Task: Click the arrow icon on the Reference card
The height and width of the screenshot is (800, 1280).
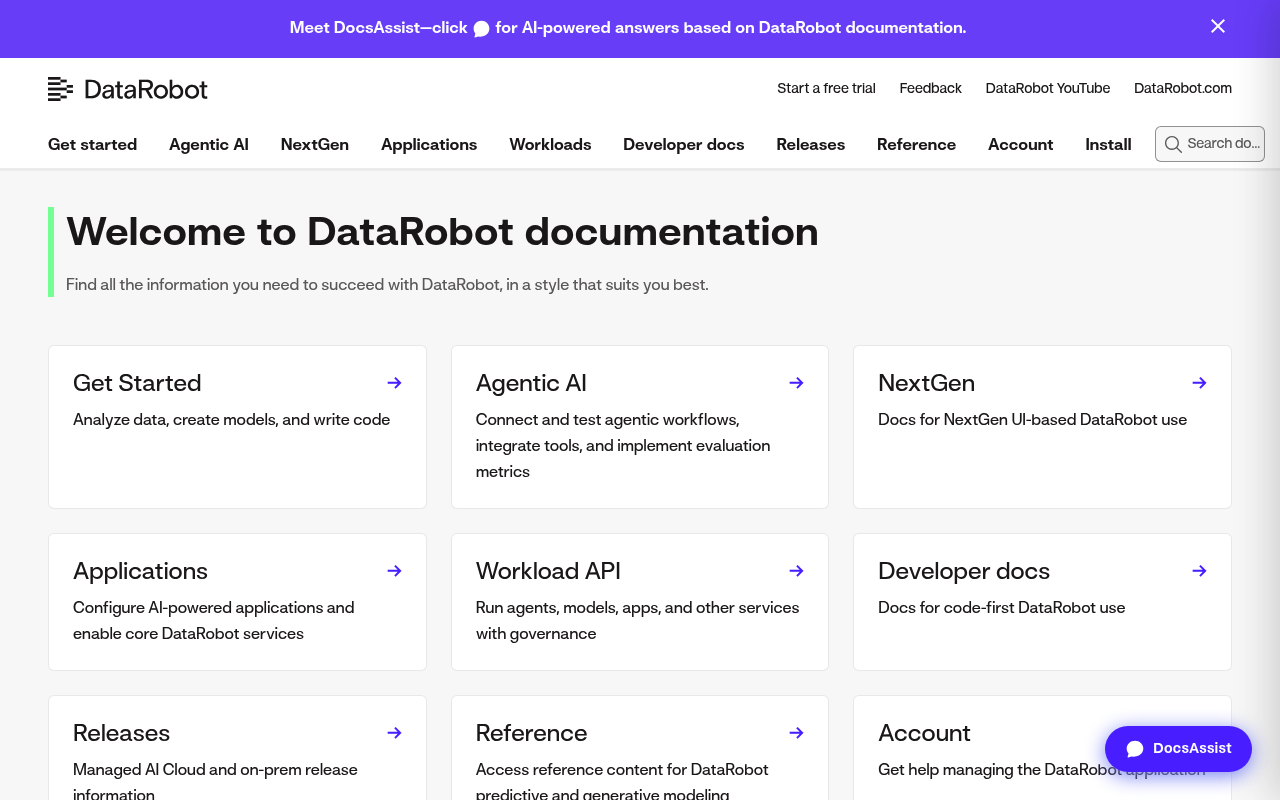Action: pyautogui.click(x=796, y=733)
